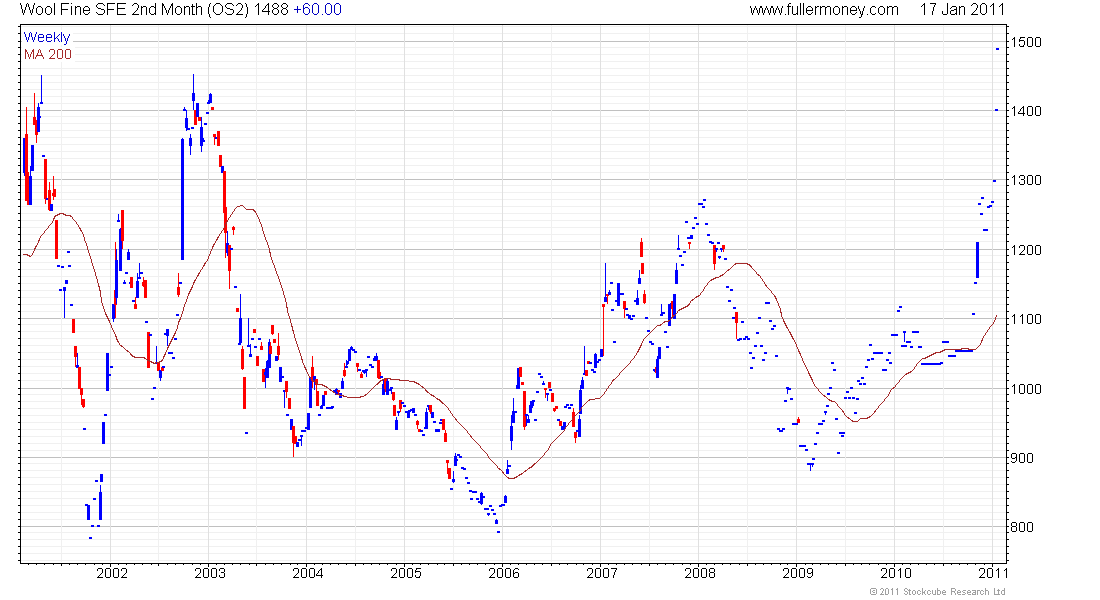Click the chart title 'Wool Fine SFE 2nd Month (OS2)'
Image resolution: width=1100 pixels, height=600 pixels.
[x=134, y=10]
